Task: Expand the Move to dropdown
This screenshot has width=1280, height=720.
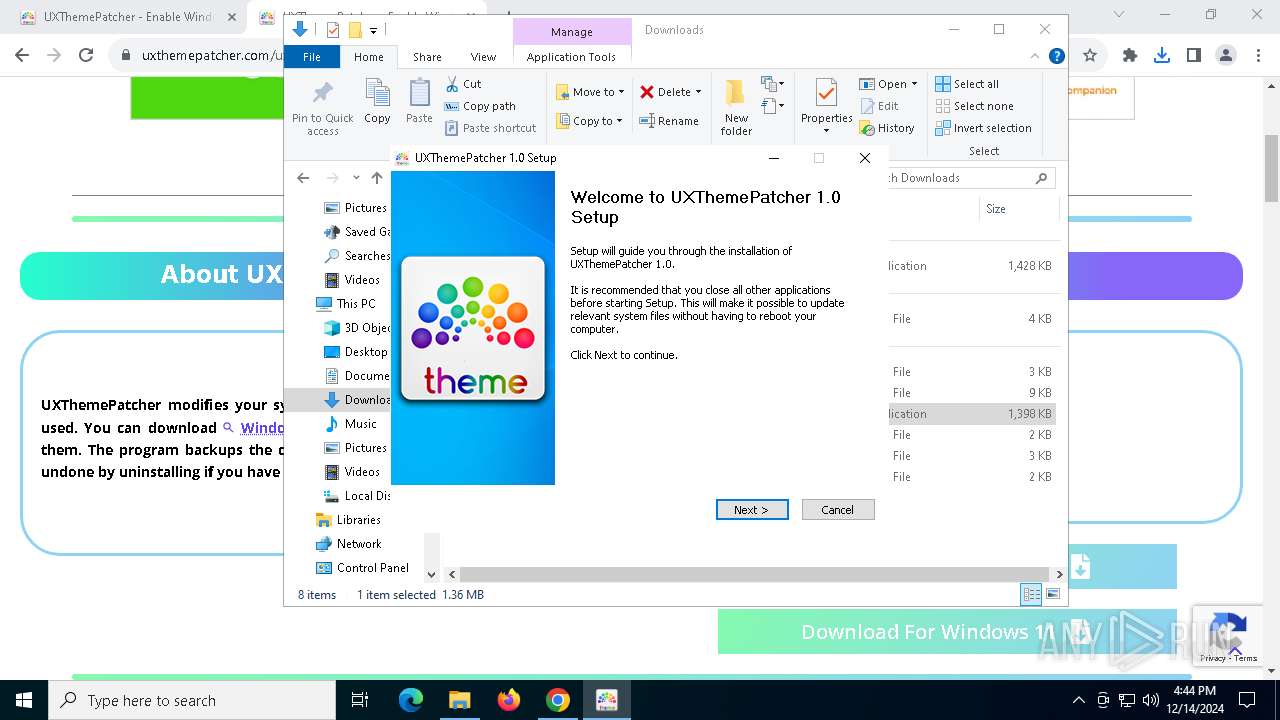Action: pos(621,92)
